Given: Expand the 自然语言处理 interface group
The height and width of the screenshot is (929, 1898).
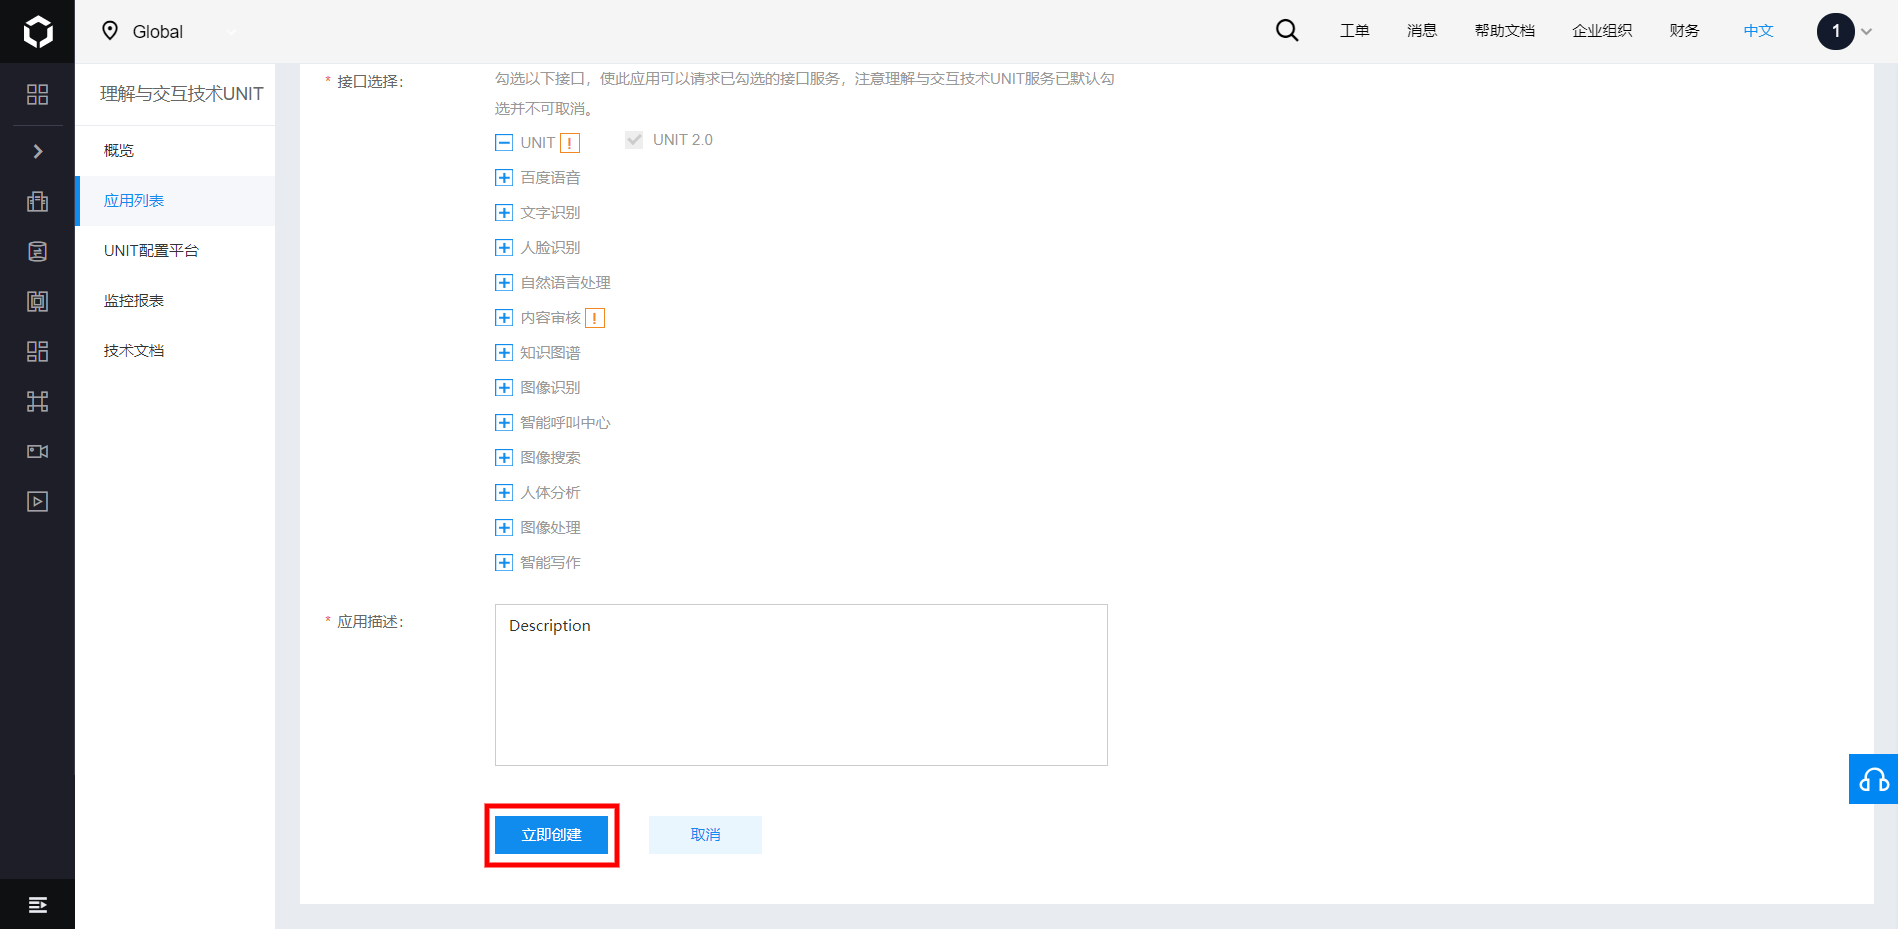Looking at the screenshot, I should click(x=504, y=283).
